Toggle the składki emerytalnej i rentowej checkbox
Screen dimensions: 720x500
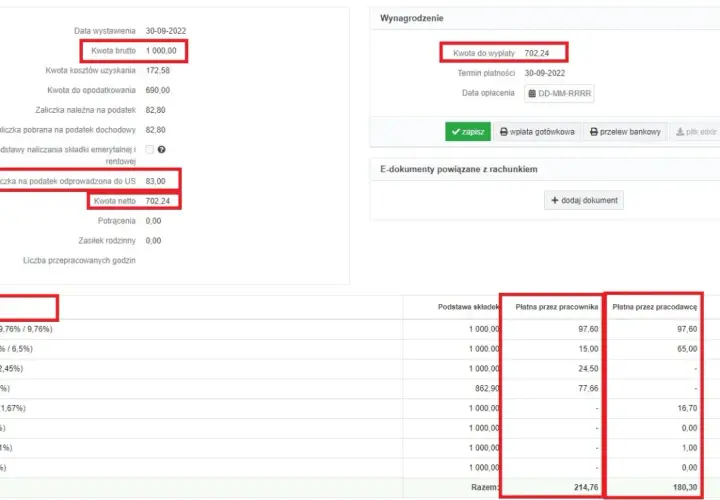149,149
